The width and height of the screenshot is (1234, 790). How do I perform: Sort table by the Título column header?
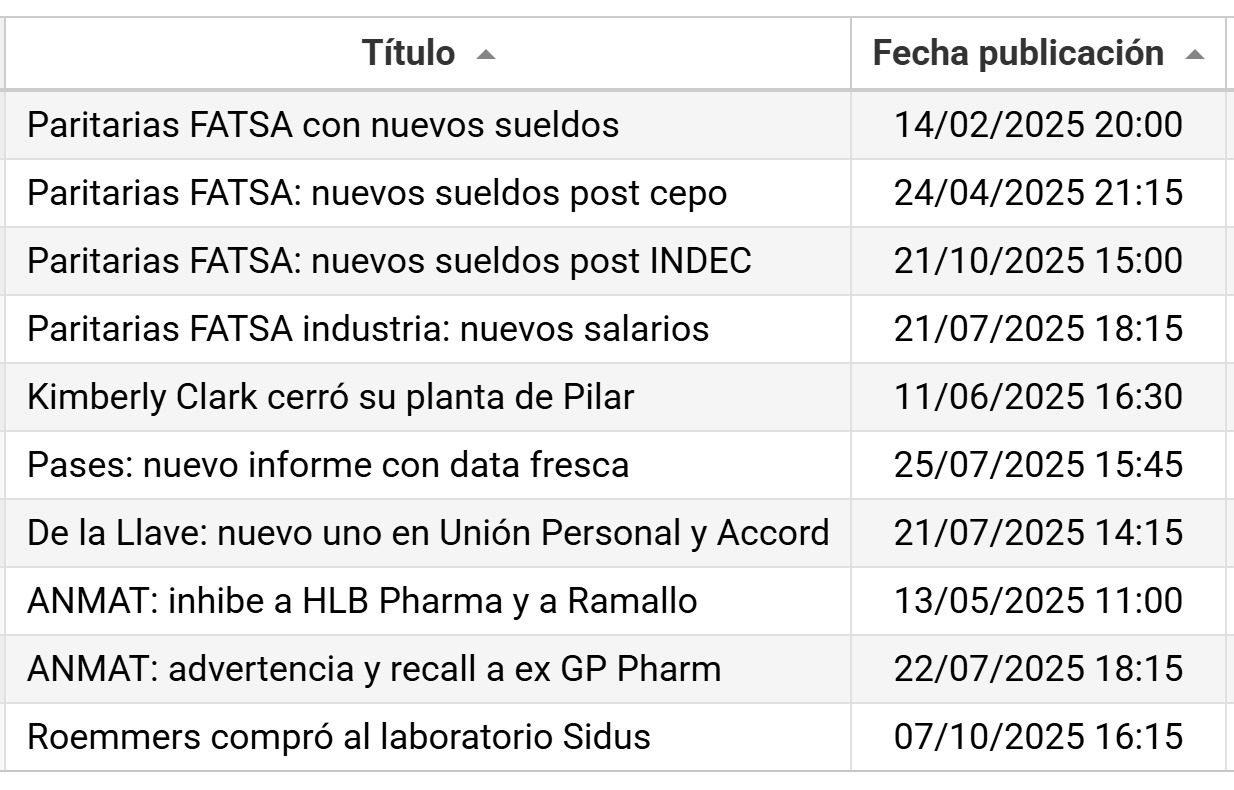pyautogui.click(x=408, y=53)
